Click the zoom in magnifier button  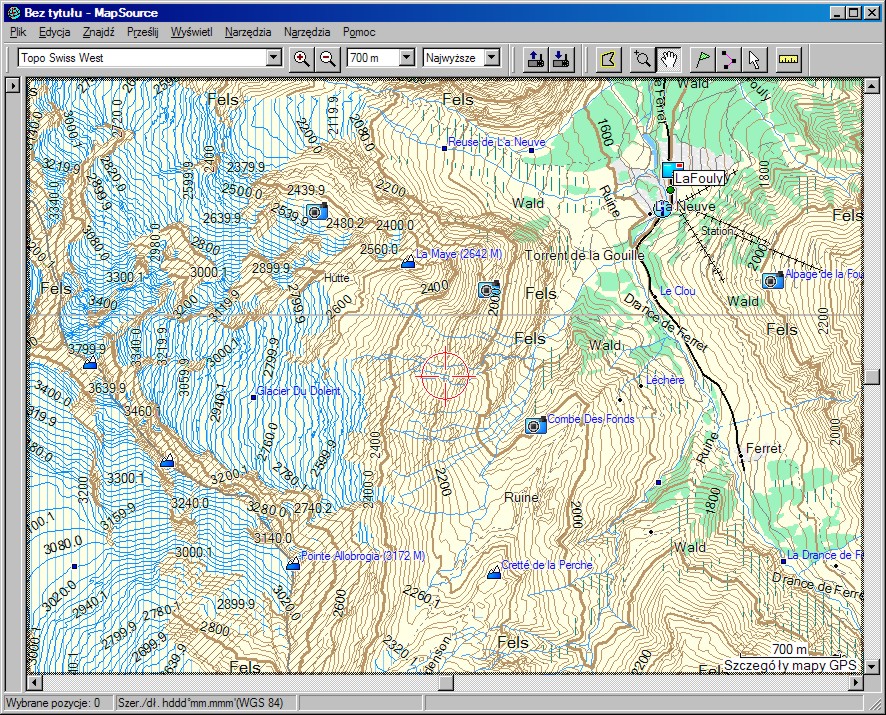click(x=301, y=58)
